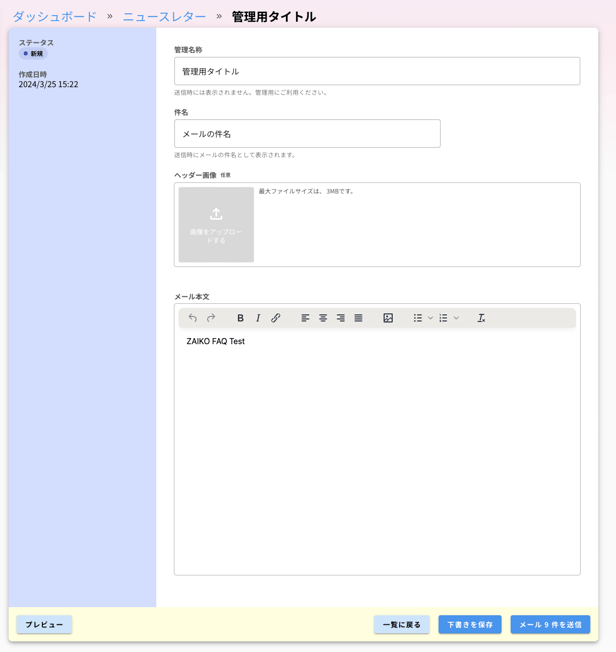The width and height of the screenshot is (616, 652).
Task: Click the 管理名称 input field
Action: click(377, 71)
